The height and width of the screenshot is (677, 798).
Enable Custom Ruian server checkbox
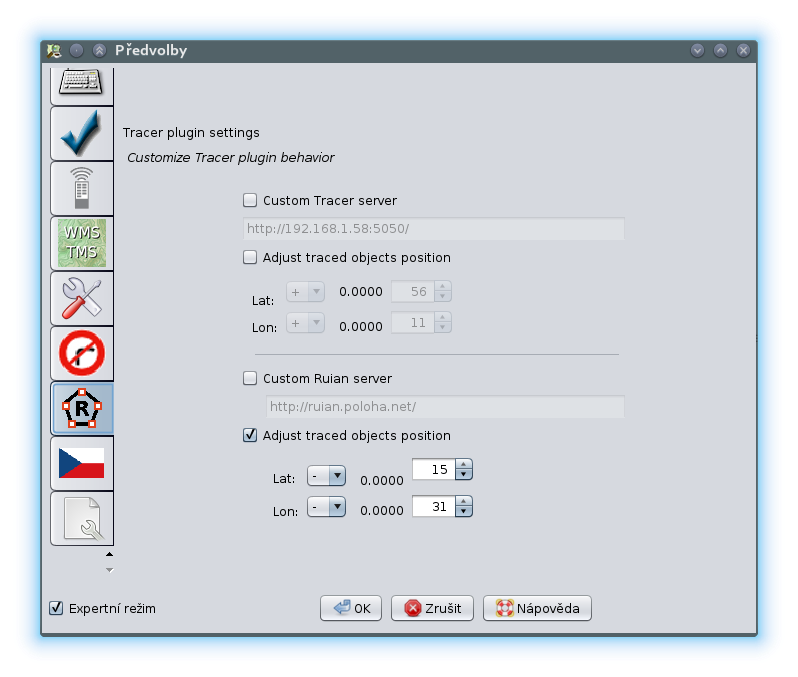[250, 378]
